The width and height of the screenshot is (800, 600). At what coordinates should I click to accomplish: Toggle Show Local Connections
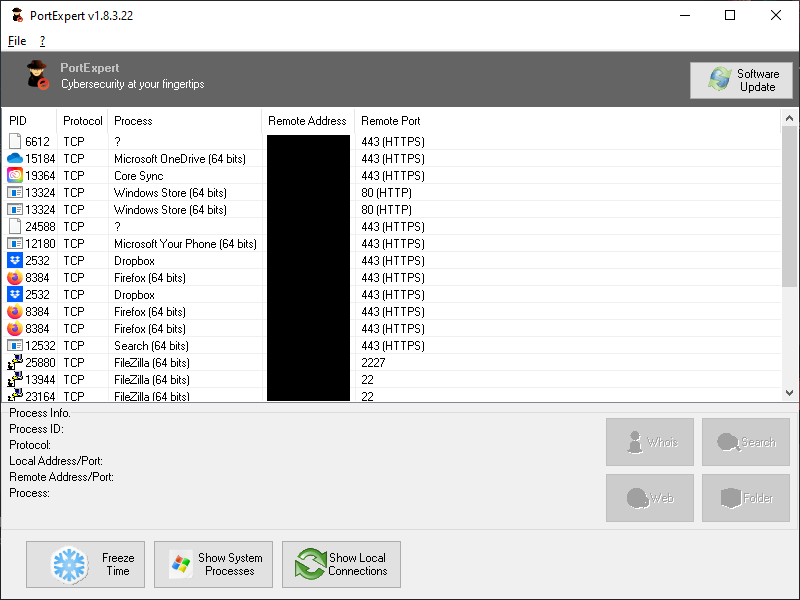point(341,565)
